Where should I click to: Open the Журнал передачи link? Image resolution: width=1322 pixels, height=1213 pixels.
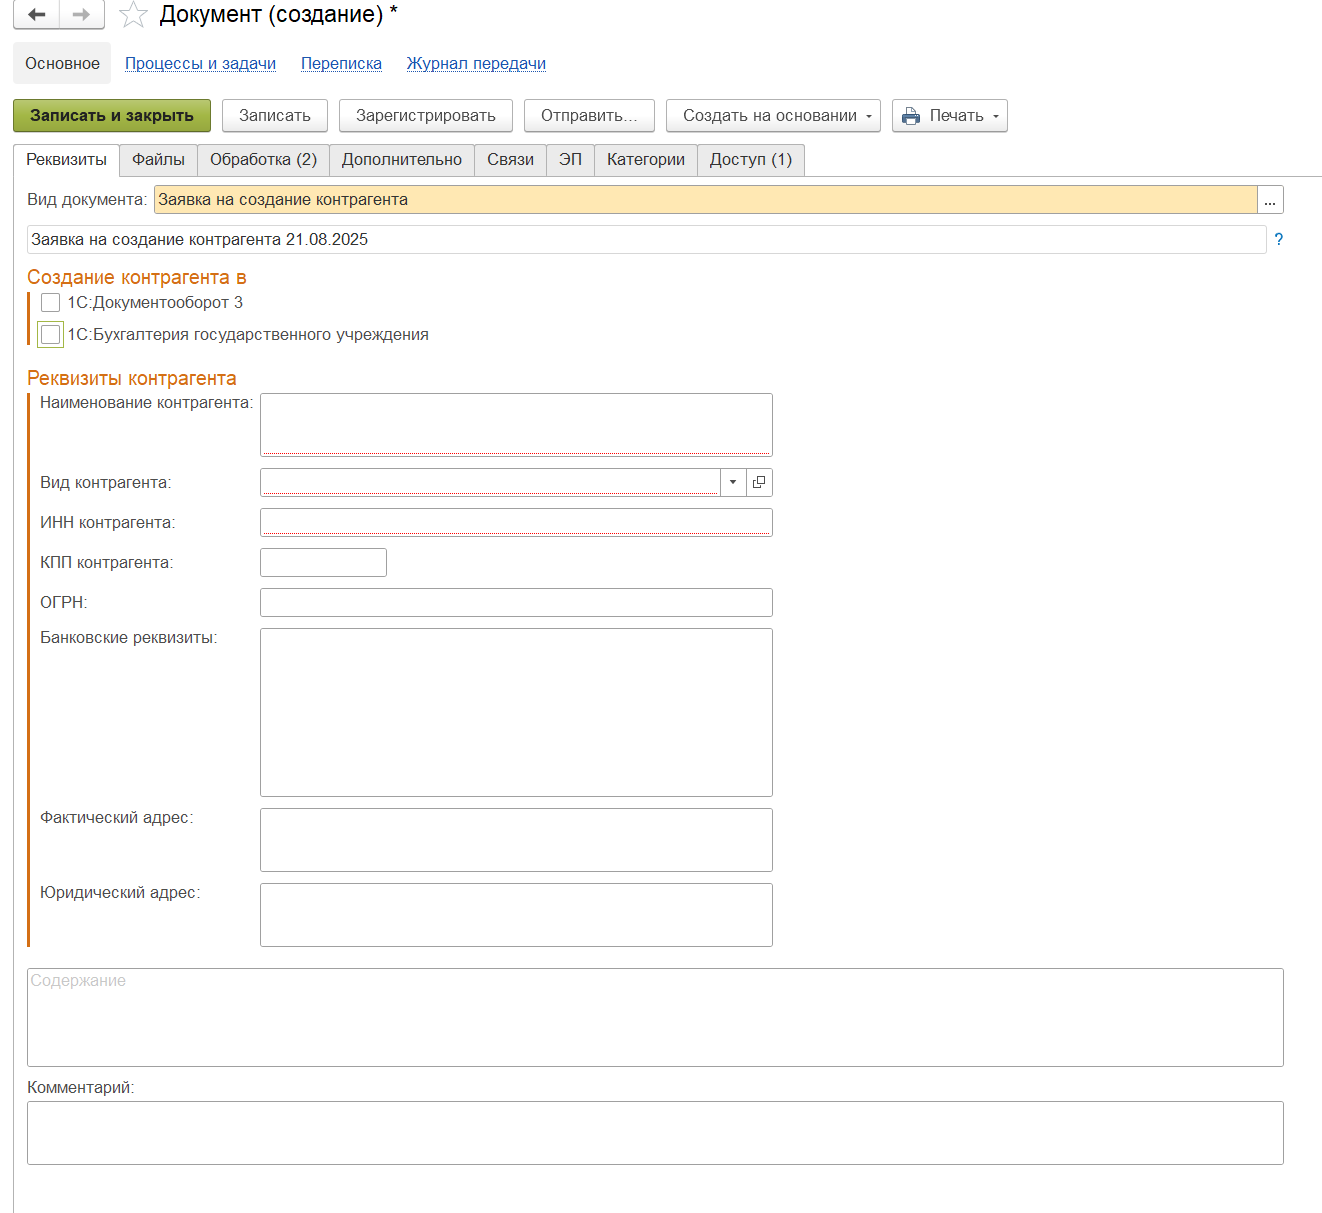click(x=476, y=64)
